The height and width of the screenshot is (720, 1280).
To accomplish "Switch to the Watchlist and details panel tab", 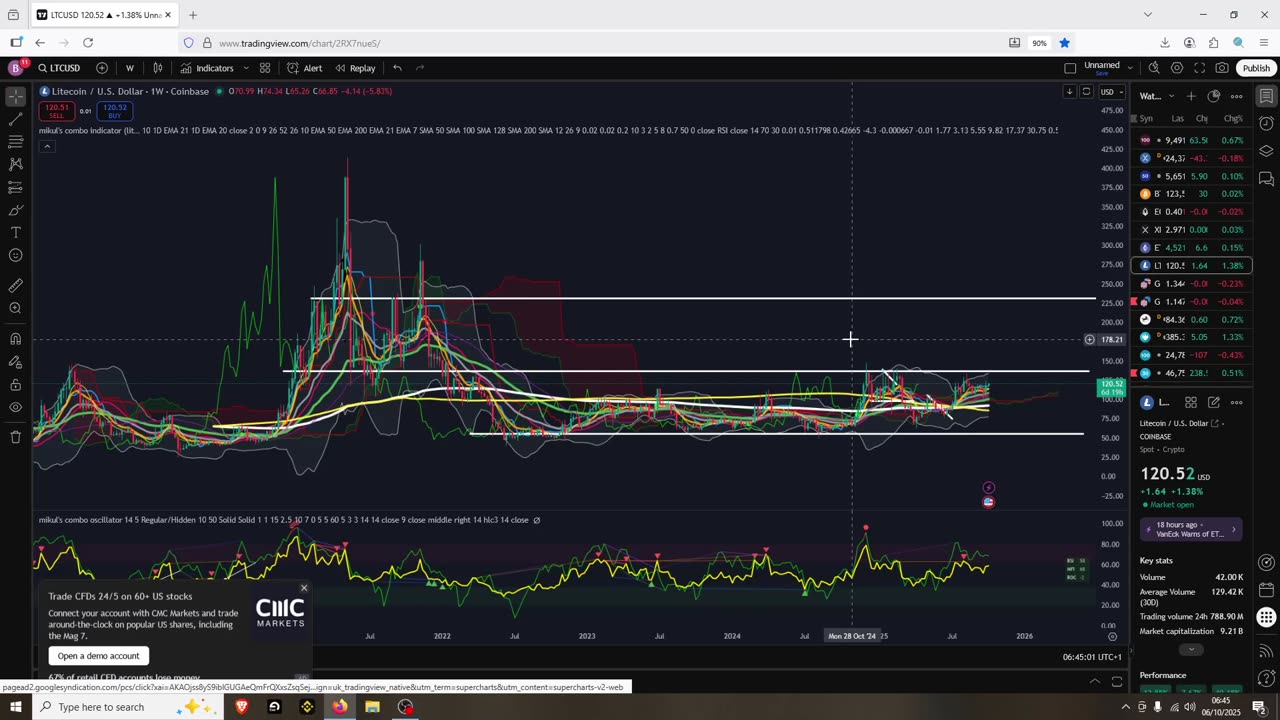I will pyautogui.click(x=1266, y=96).
